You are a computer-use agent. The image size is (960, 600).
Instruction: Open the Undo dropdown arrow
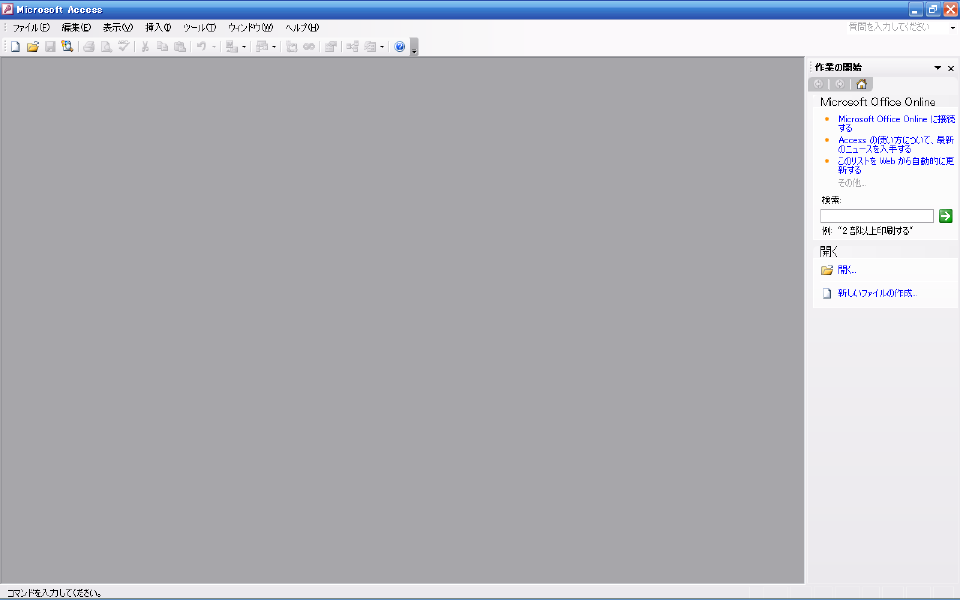click(214, 47)
